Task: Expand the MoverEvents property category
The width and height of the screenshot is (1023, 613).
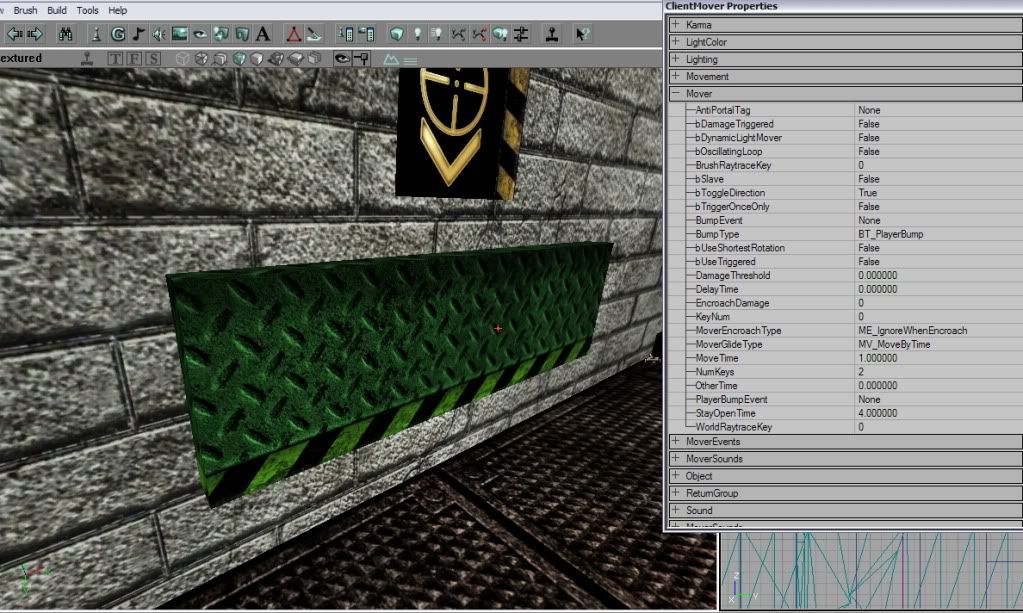Action: click(676, 441)
